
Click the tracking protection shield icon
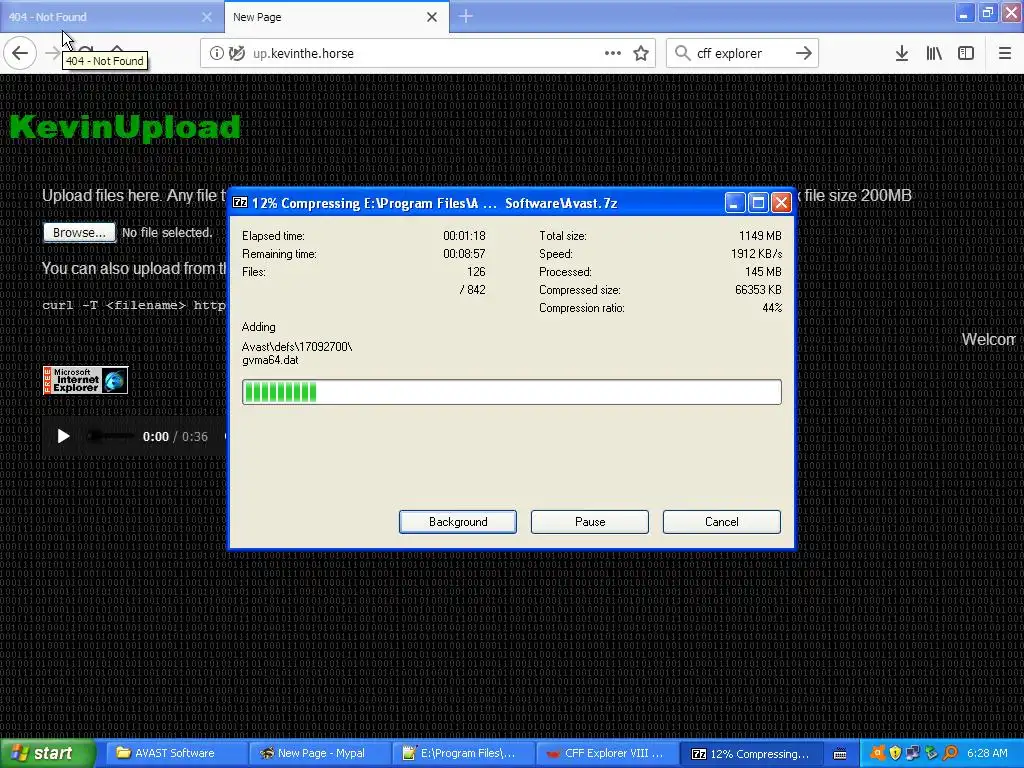(x=237, y=53)
